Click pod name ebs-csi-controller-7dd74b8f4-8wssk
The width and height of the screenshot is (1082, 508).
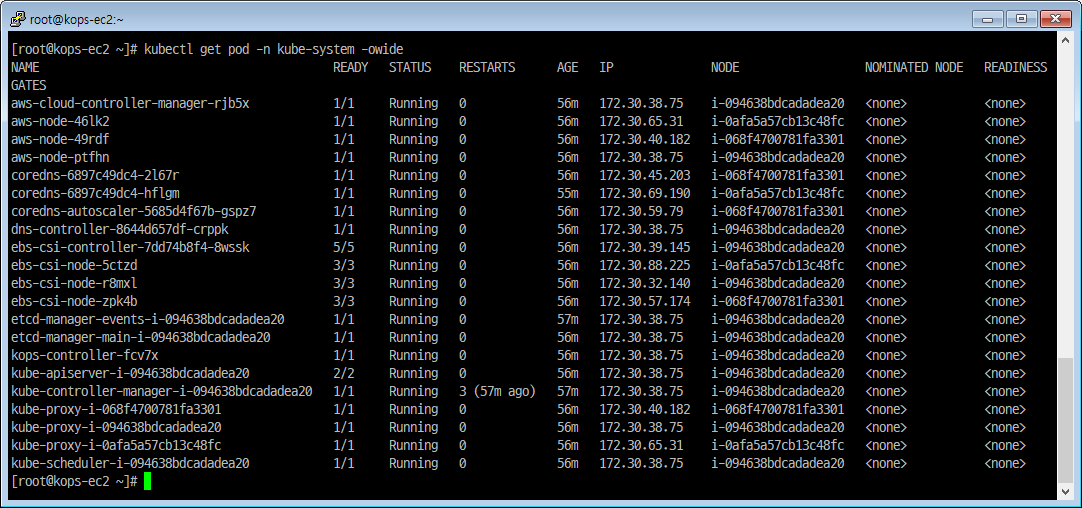coord(130,247)
